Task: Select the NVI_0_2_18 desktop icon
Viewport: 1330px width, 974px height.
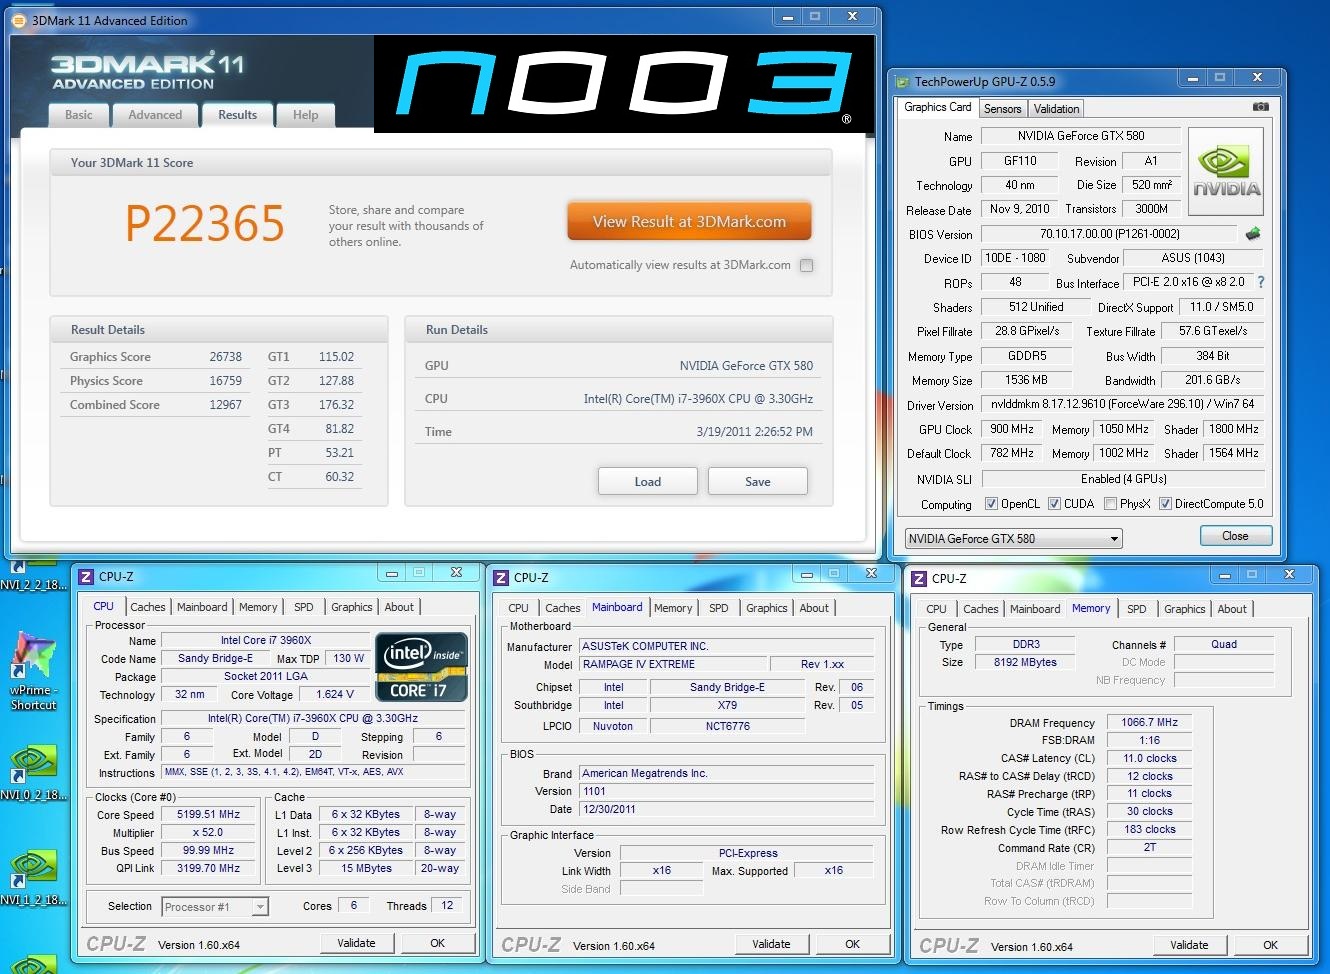Action: tap(32, 768)
